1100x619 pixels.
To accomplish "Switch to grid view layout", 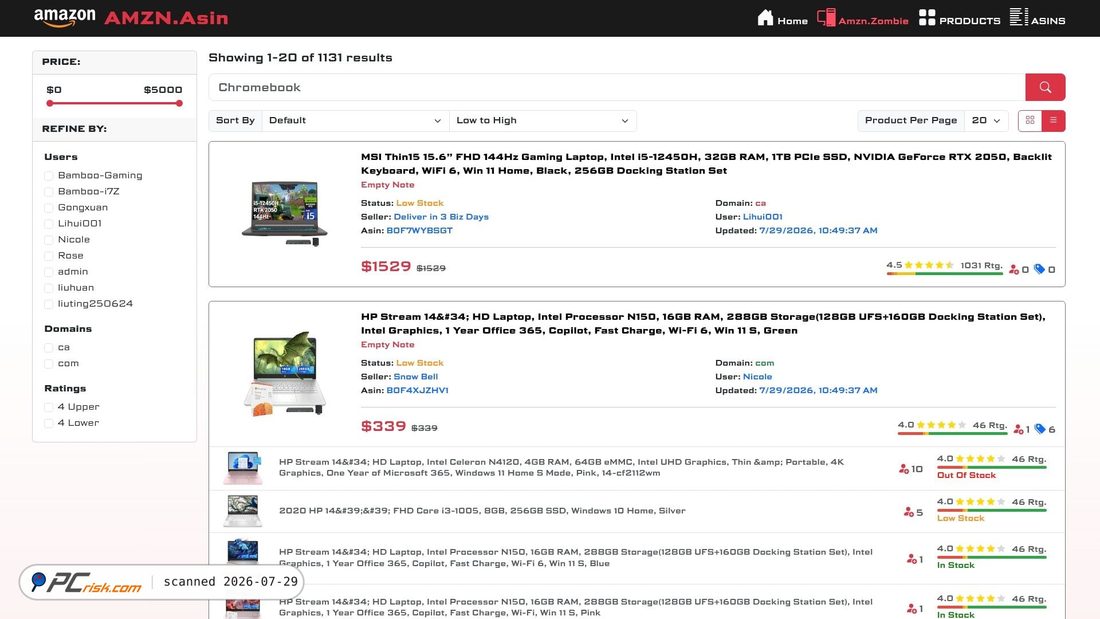I will (1030, 121).
